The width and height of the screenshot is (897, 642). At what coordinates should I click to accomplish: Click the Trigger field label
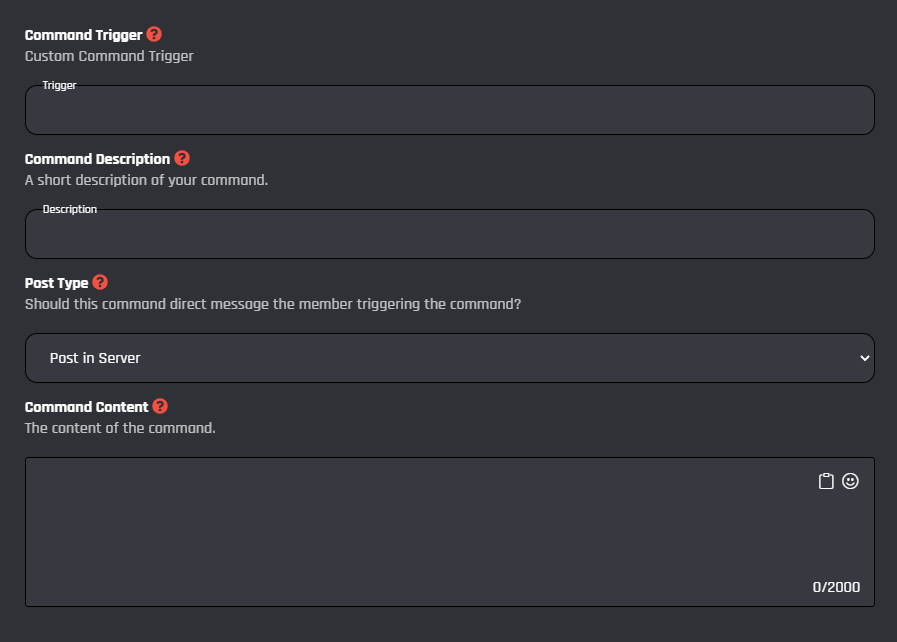tap(60, 85)
